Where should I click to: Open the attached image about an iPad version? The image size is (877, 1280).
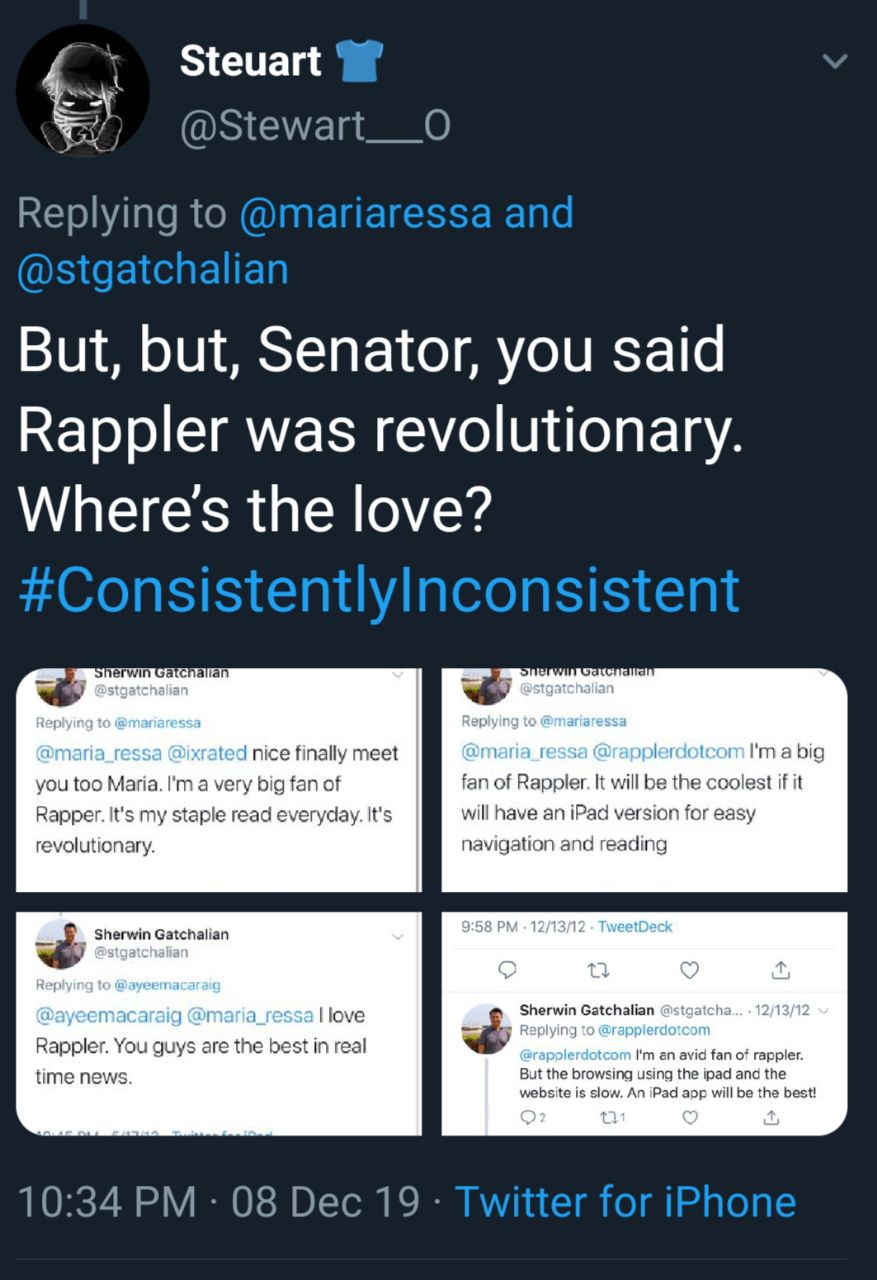(644, 779)
